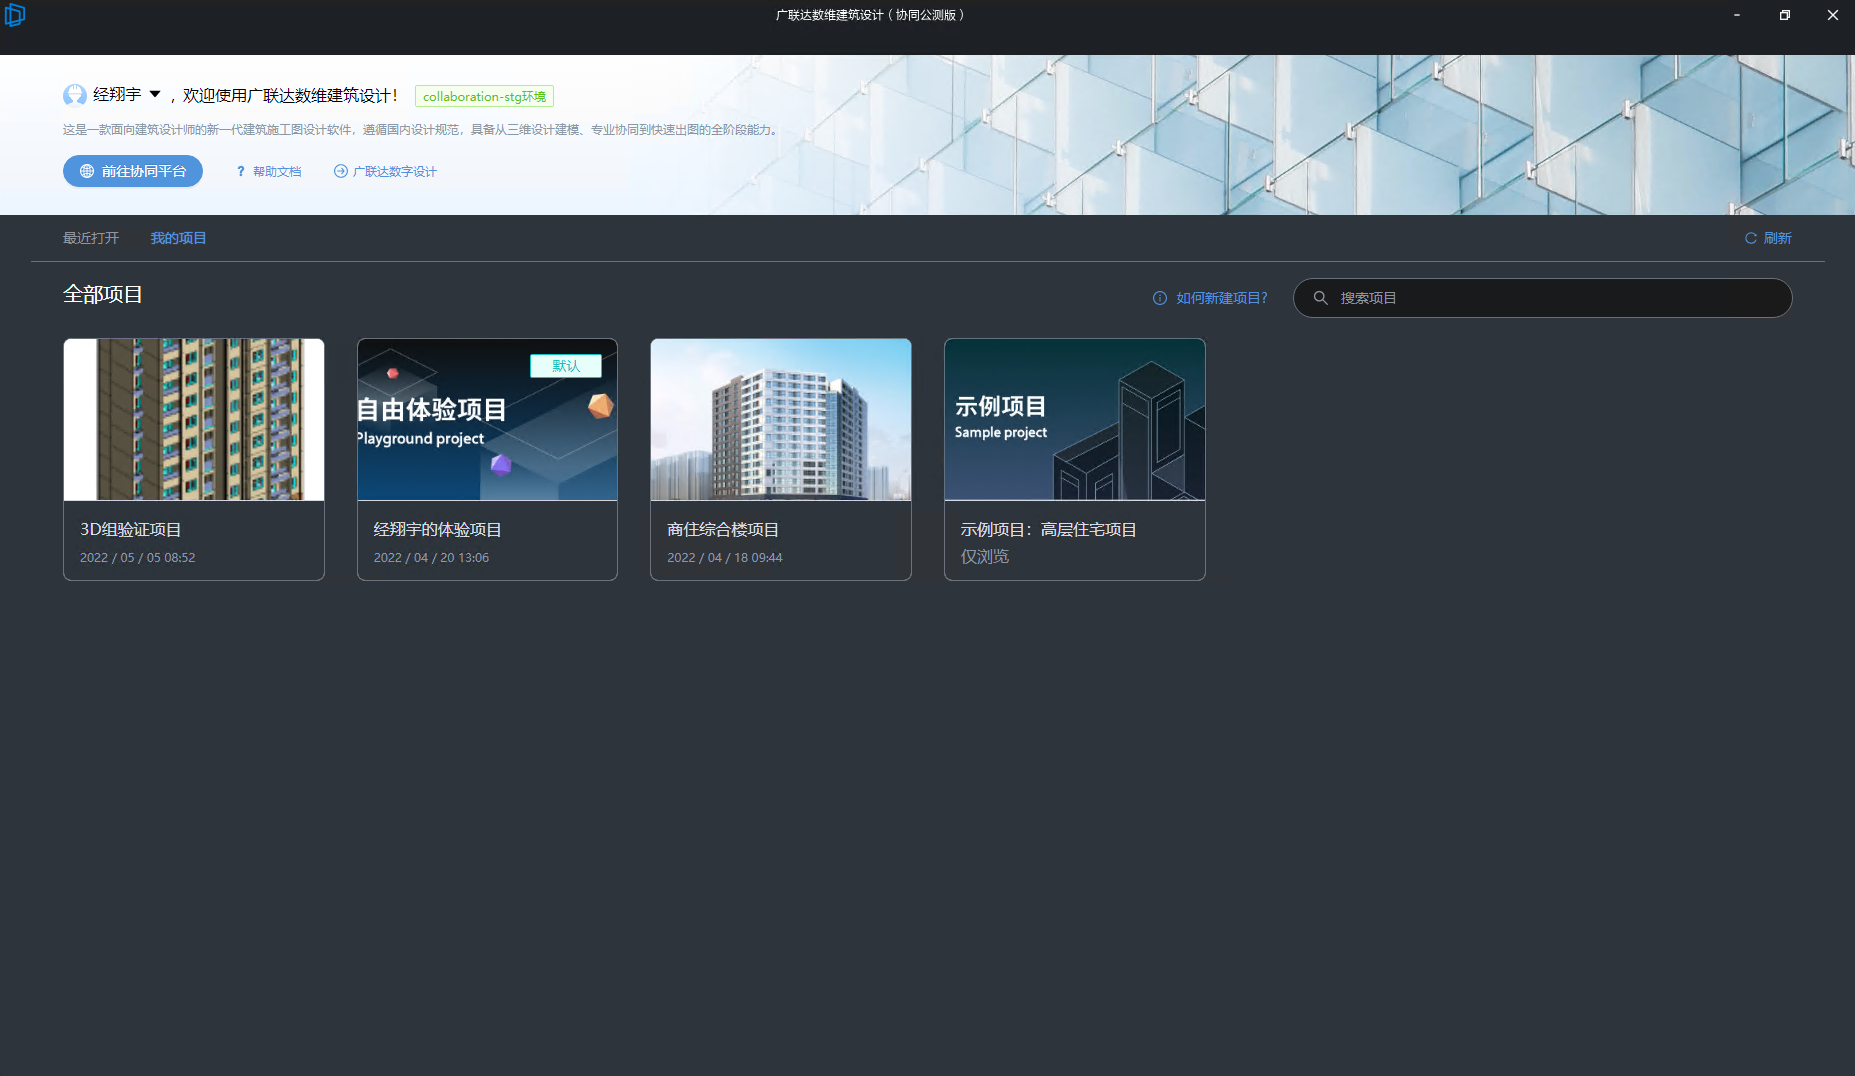
Task: Select the 我的项目 tab
Action: 178,238
